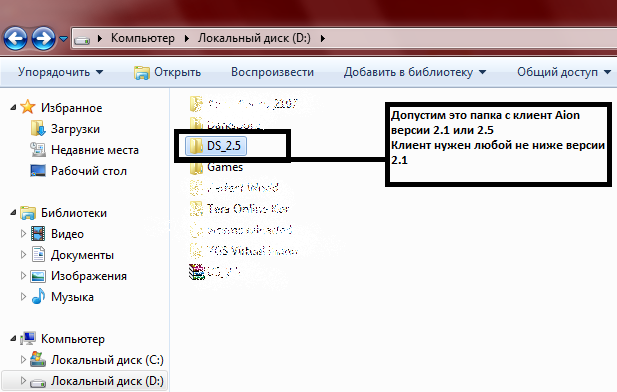The image size is (617, 392).
Task: Open Локальный диск (C:) in sidebar
Action: (x=107, y=360)
